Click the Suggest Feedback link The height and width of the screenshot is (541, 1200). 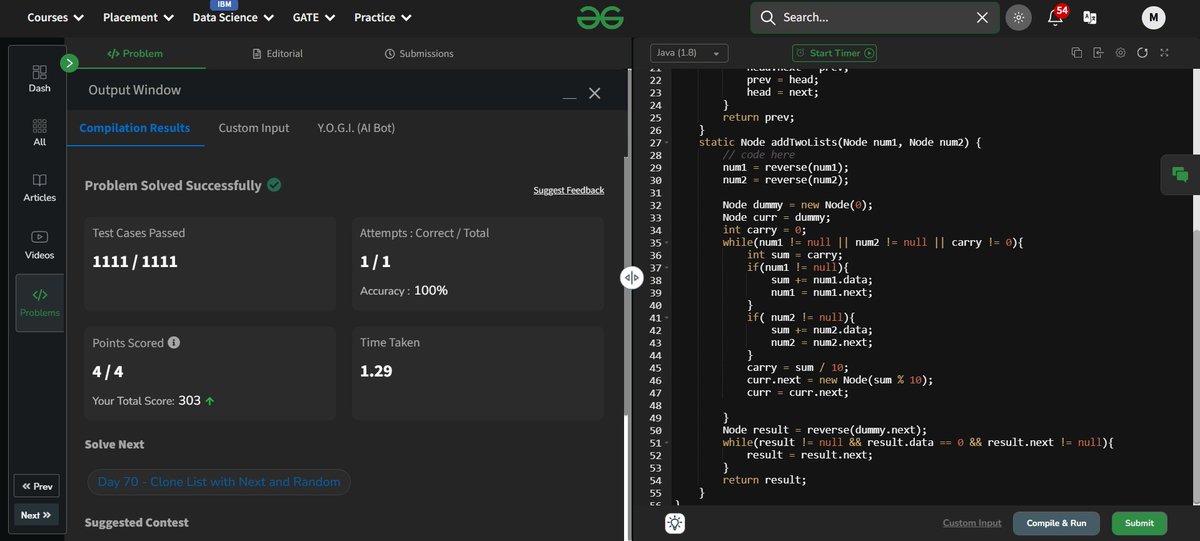[x=569, y=190]
